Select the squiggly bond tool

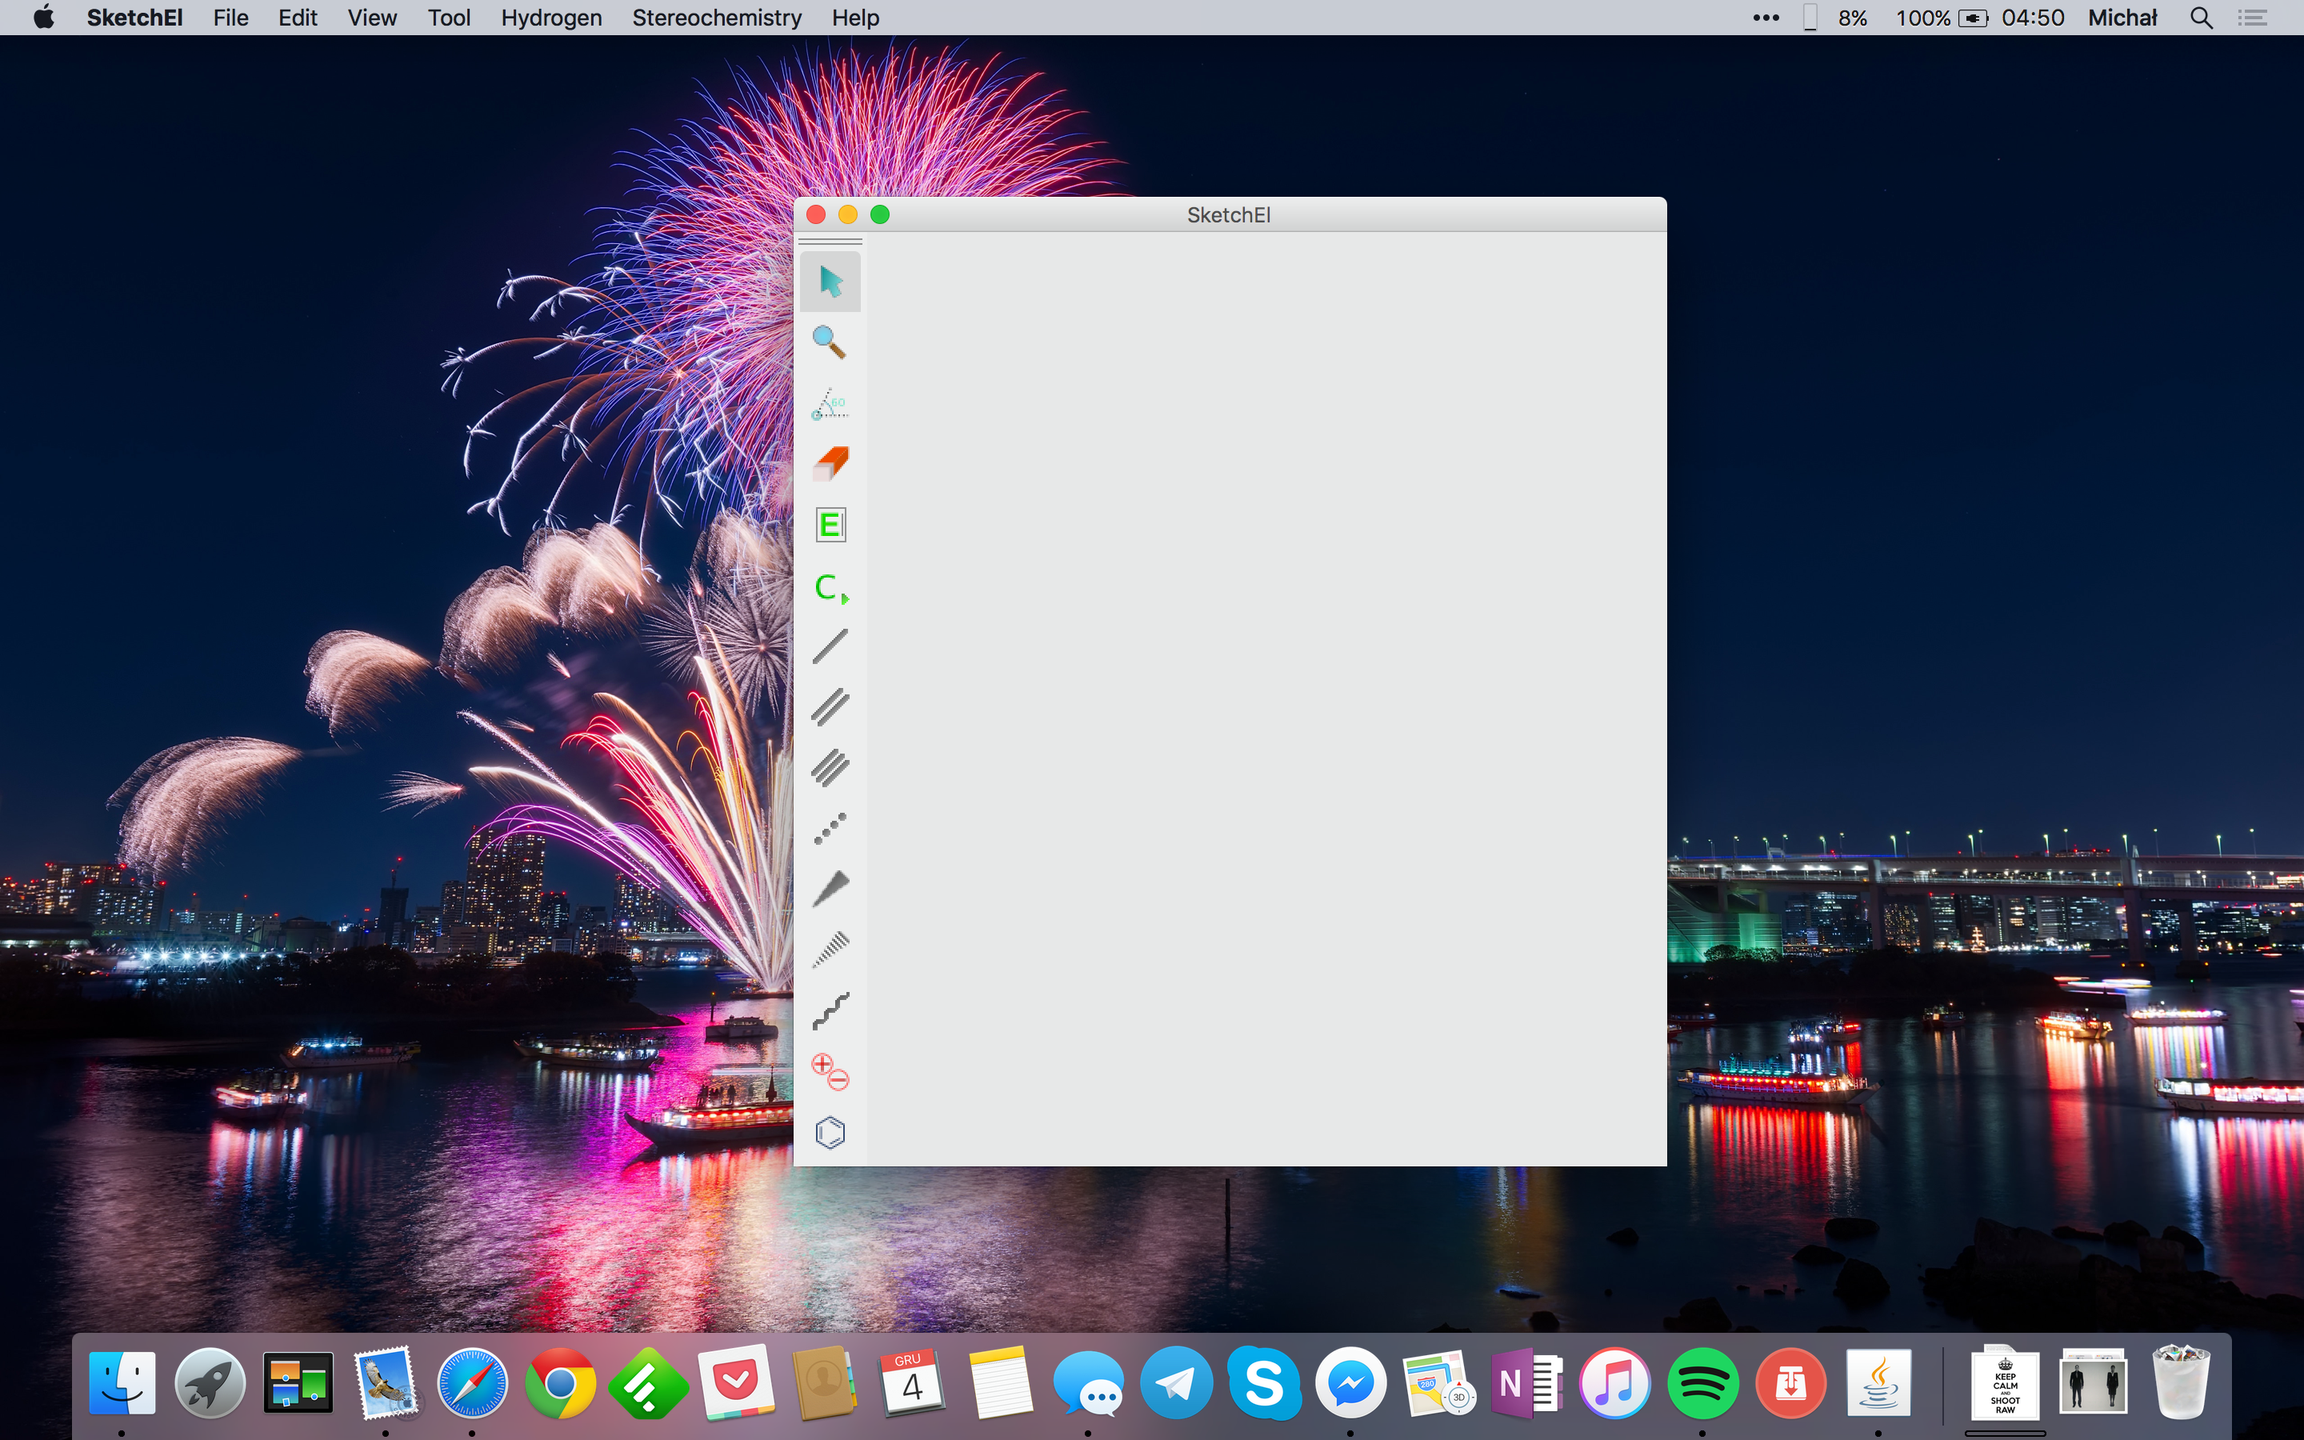(x=829, y=1010)
